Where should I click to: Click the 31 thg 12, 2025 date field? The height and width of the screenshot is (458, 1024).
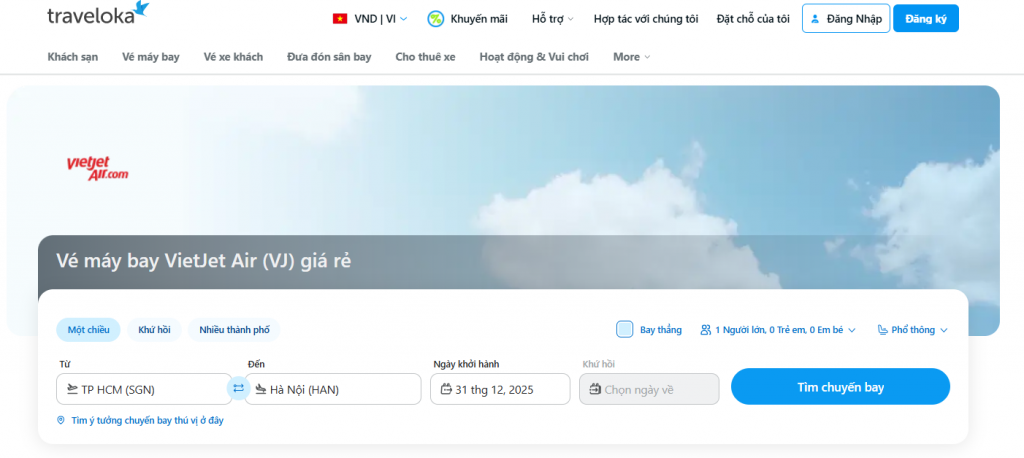[x=500, y=389]
